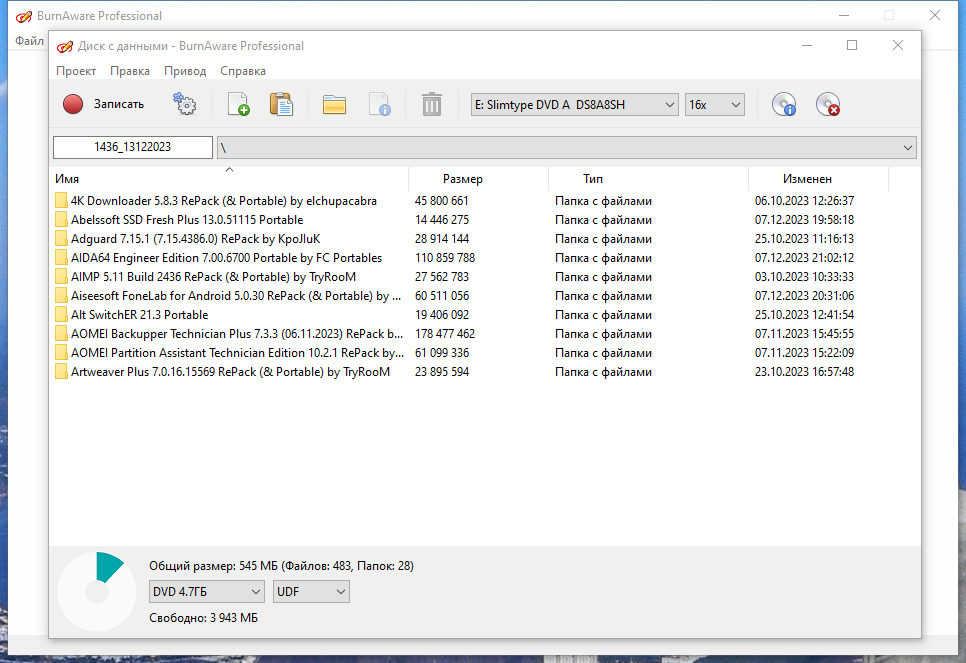Sort by the Размер column header

(x=478, y=179)
